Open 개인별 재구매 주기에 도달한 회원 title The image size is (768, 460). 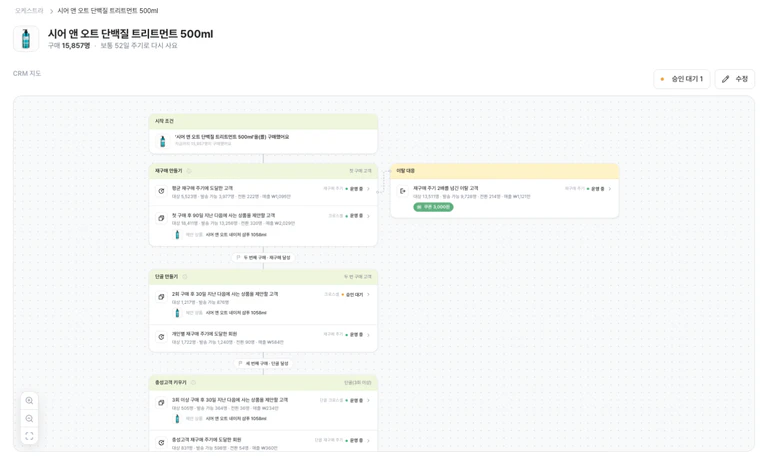coord(204,334)
